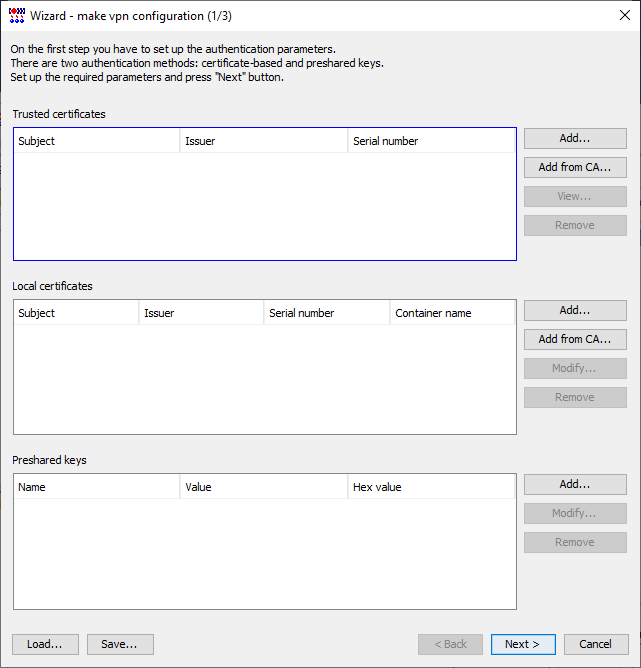Click View button for trusted certificates

point(575,196)
